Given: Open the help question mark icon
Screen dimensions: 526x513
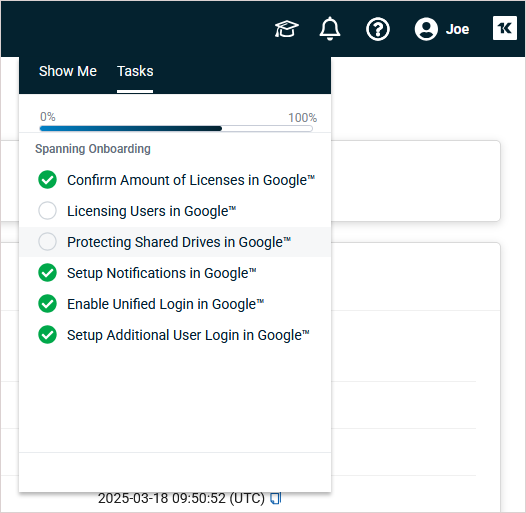Looking at the screenshot, I should 378,29.
